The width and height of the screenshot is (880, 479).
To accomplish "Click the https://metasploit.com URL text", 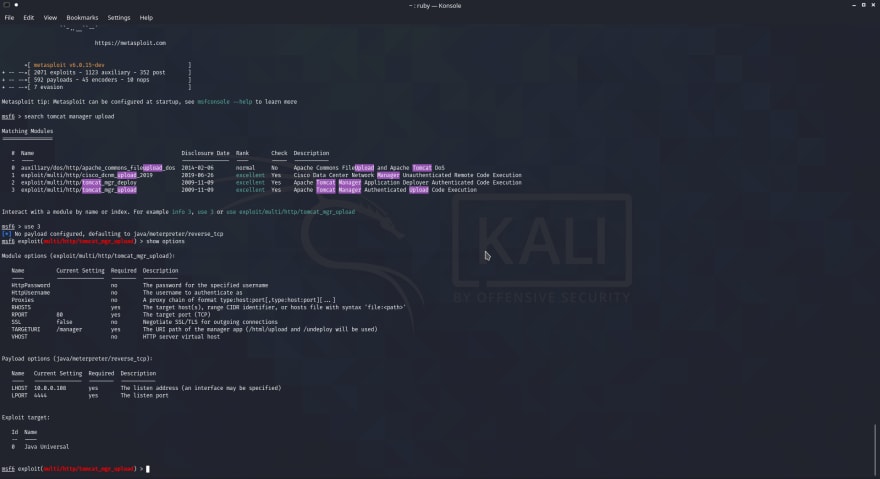I will tap(130, 43).
